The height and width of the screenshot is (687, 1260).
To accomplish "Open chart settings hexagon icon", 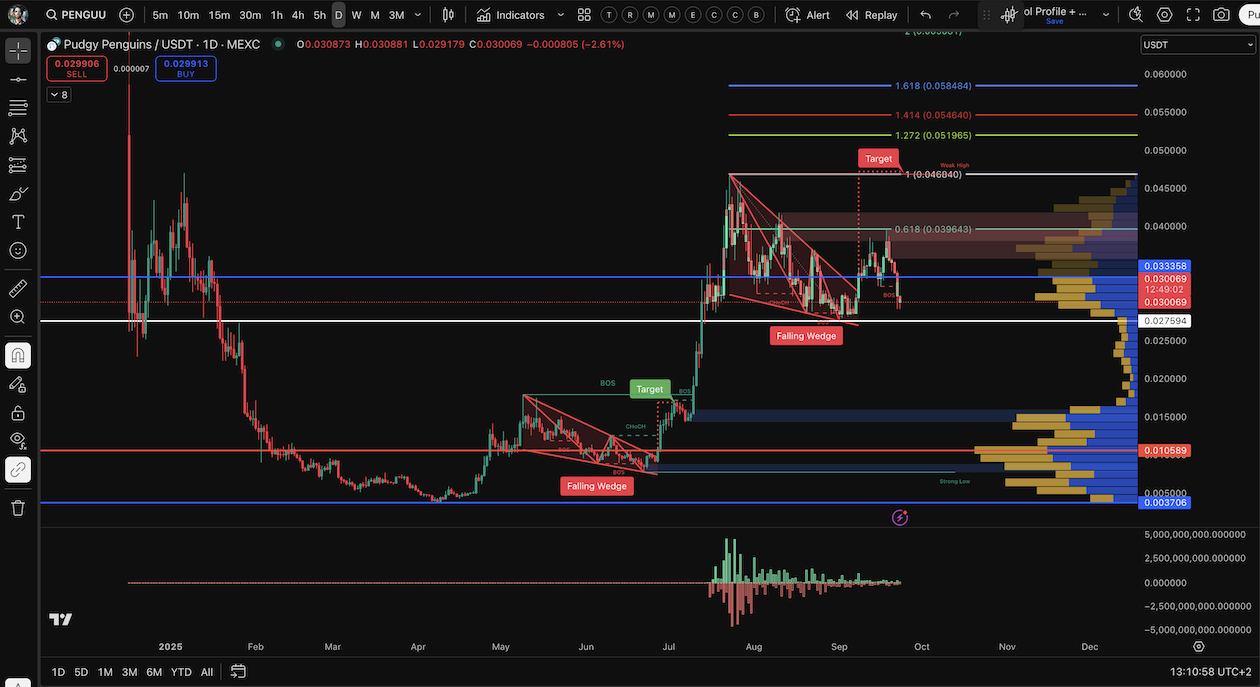I will (x=1165, y=15).
